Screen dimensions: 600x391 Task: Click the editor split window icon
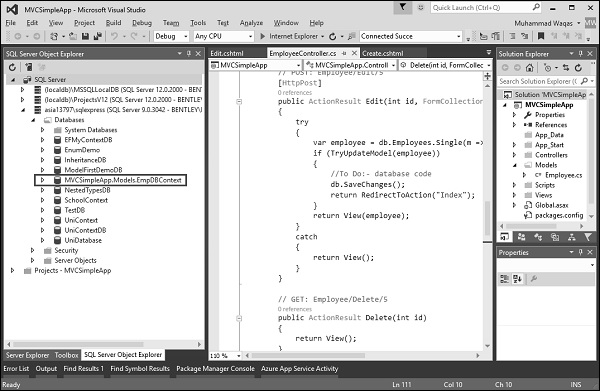(x=488, y=76)
